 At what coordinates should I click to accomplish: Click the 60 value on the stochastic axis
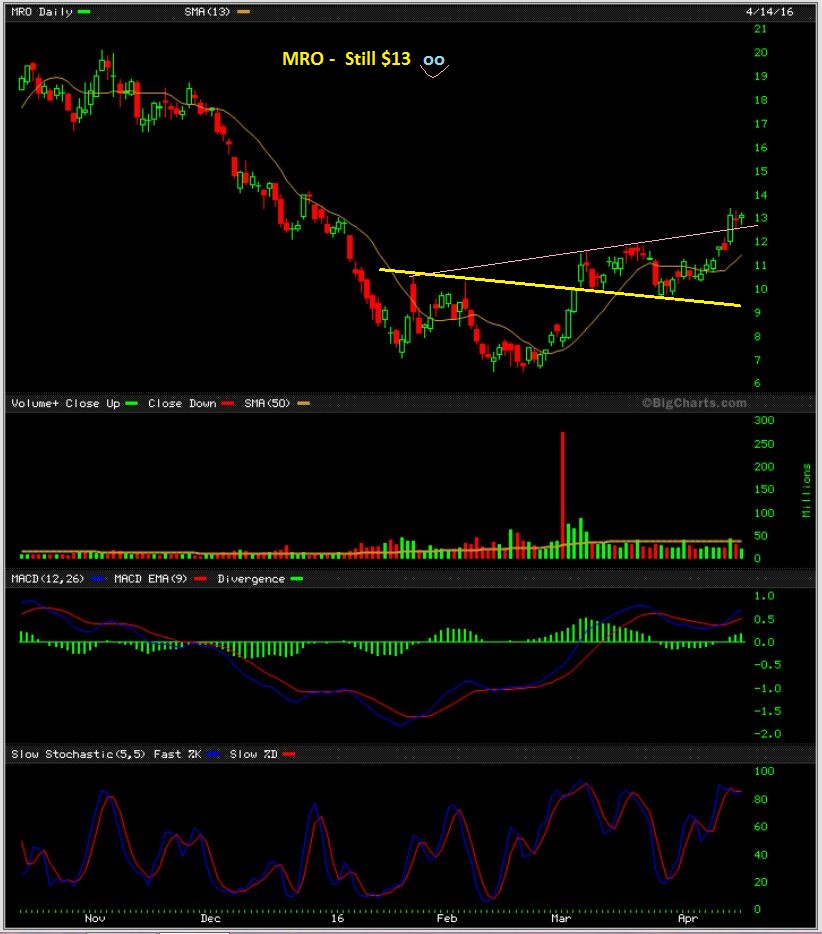(x=760, y=827)
